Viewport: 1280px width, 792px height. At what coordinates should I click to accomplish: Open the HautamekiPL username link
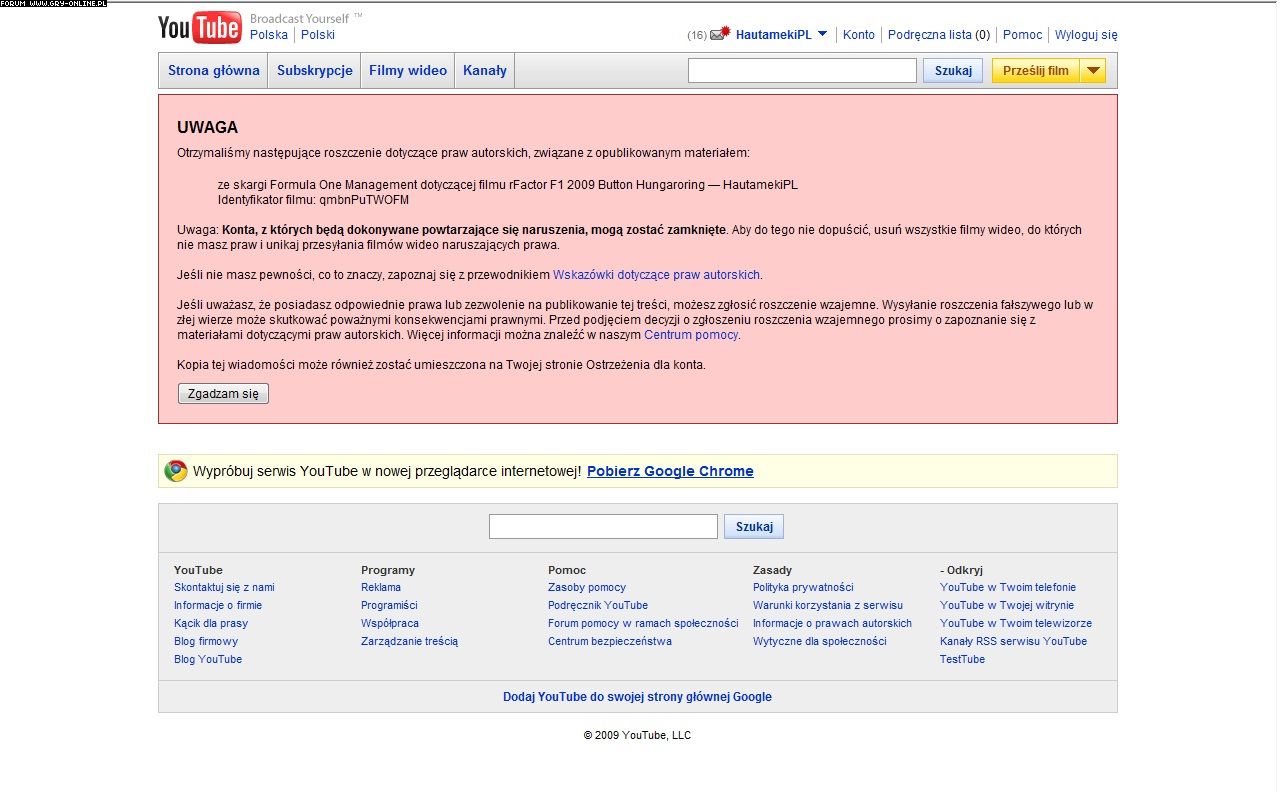click(x=774, y=34)
